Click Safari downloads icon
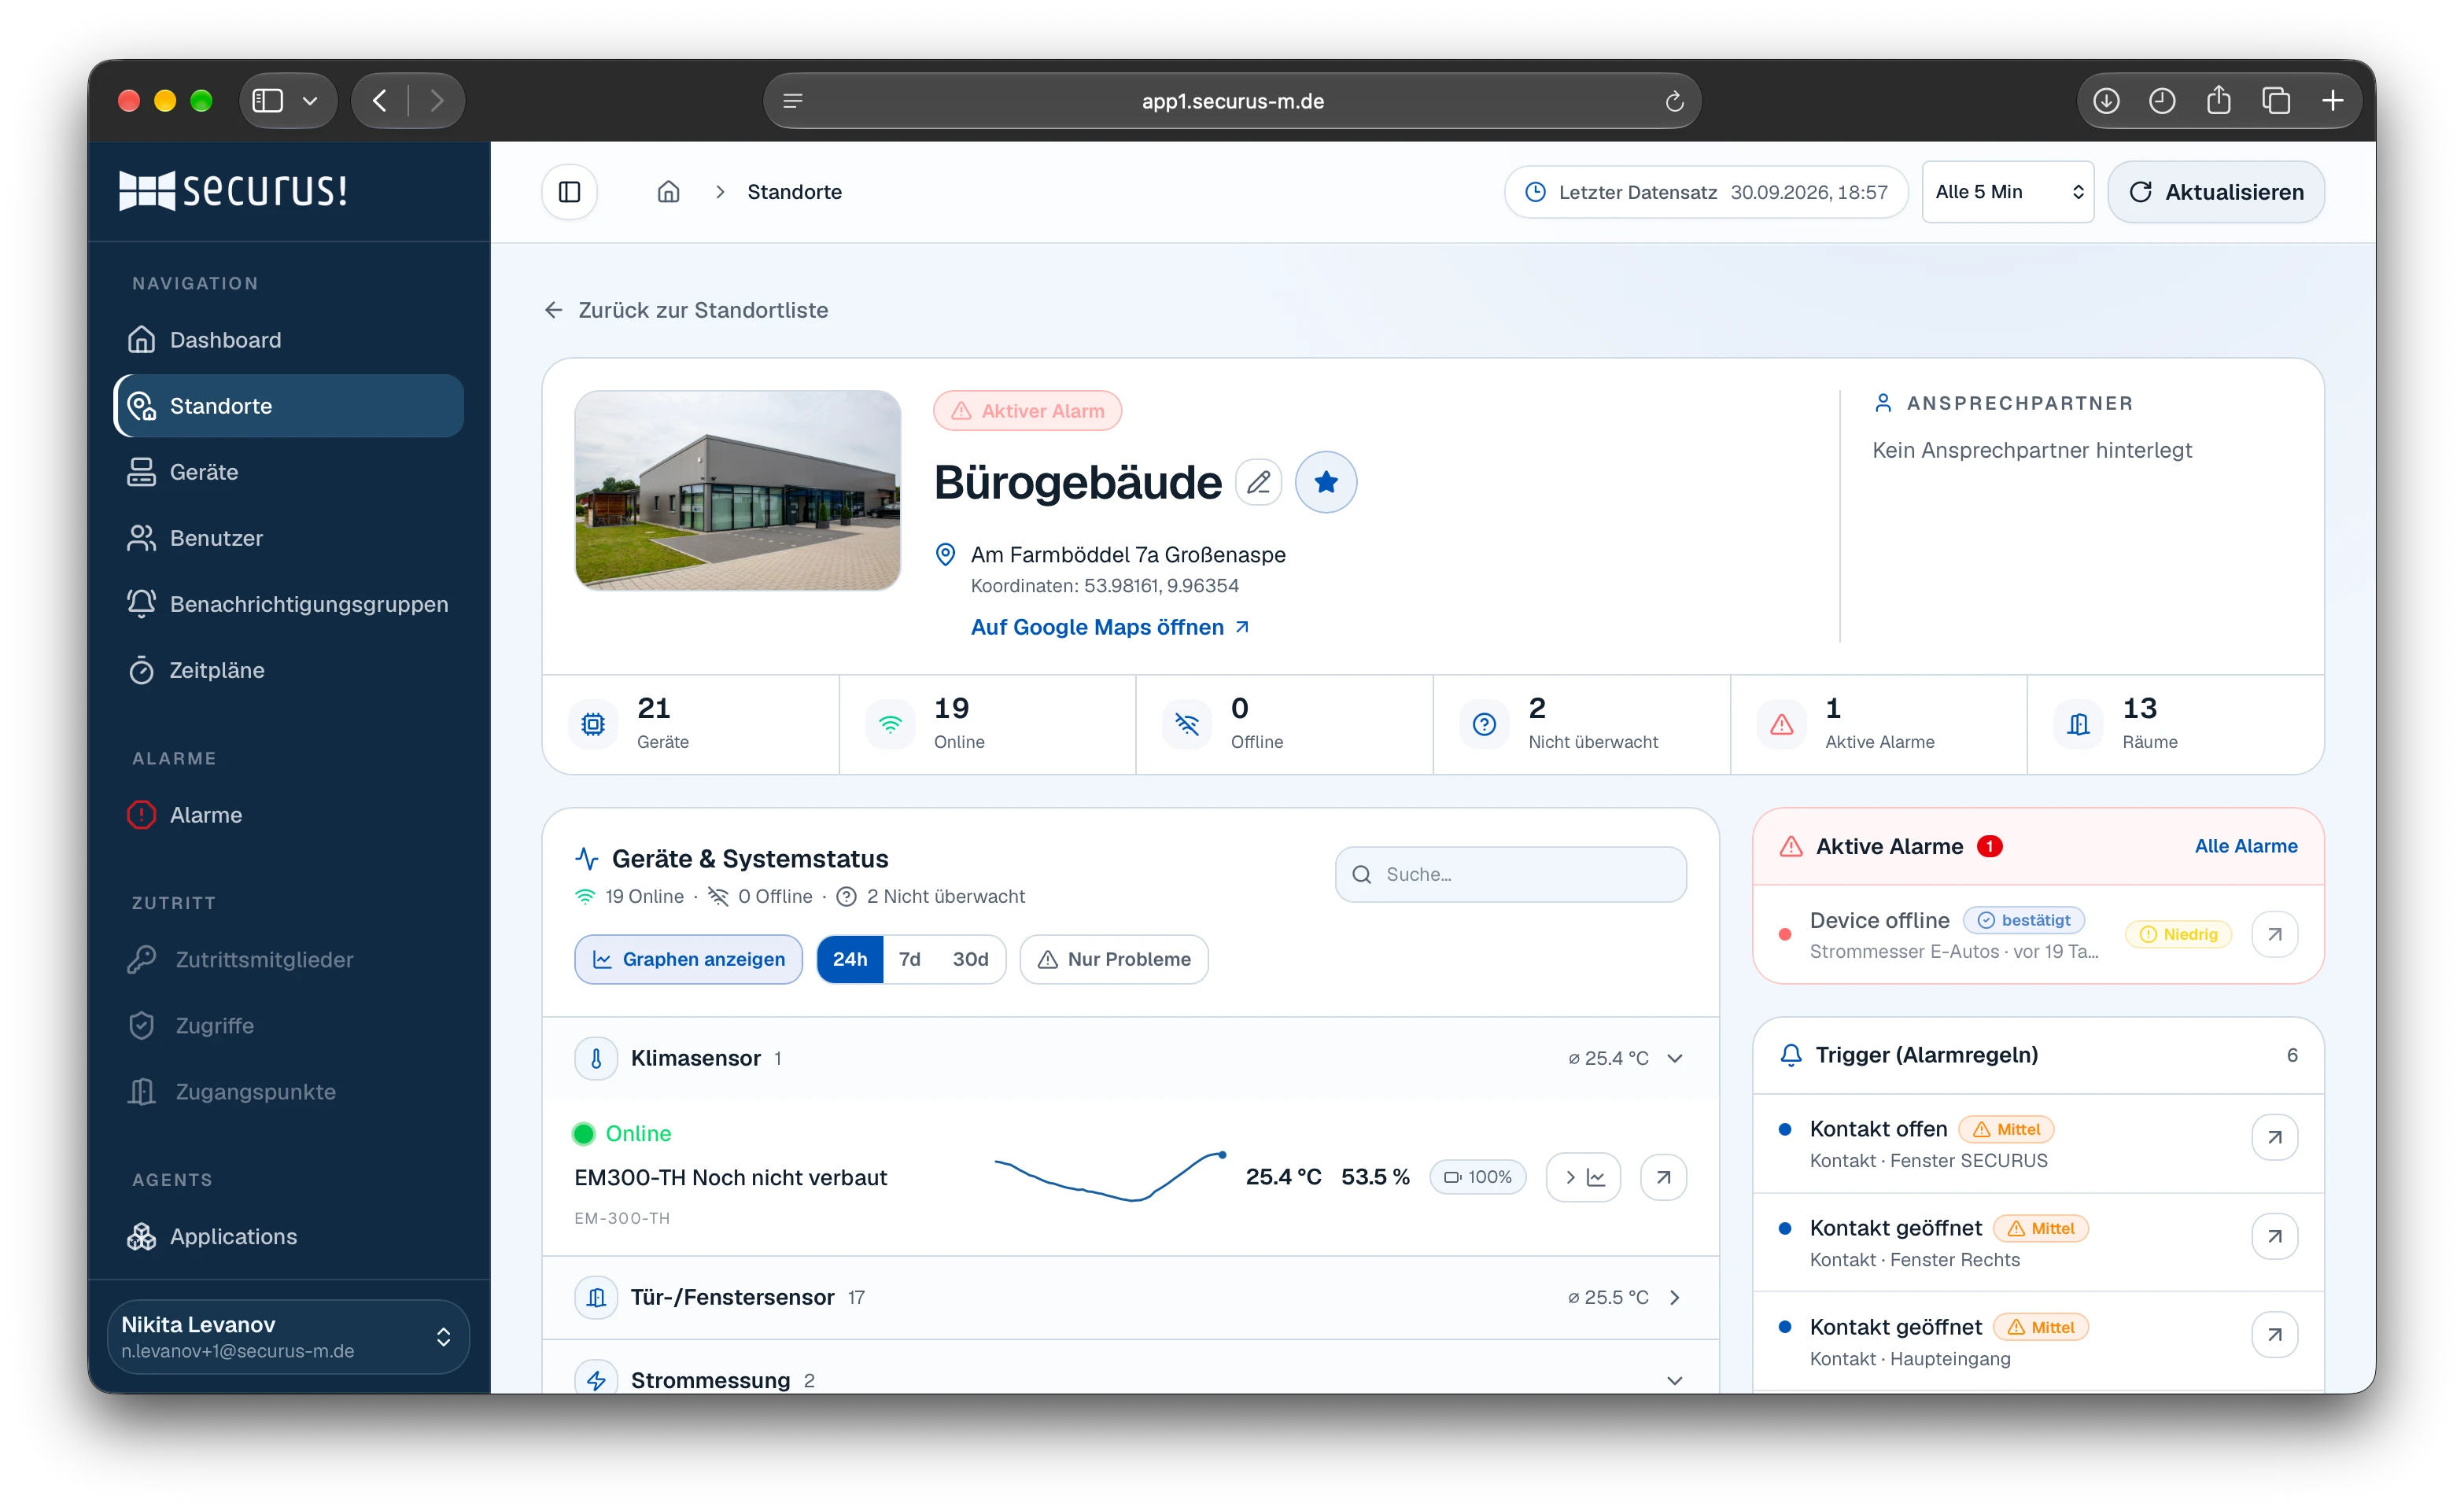Image resolution: width=2464 pixels, height=1510 pixels. pos(2106,101)
